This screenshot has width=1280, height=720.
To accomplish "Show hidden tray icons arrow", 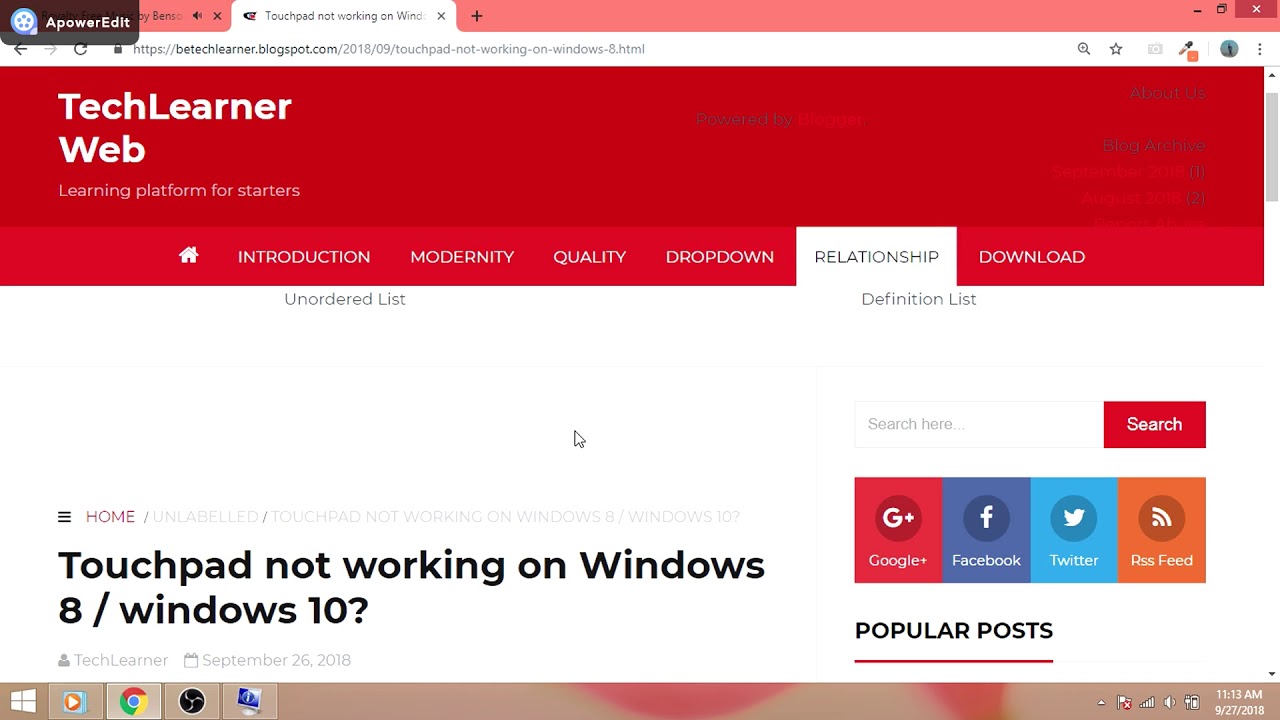I will pos(1101,702).
